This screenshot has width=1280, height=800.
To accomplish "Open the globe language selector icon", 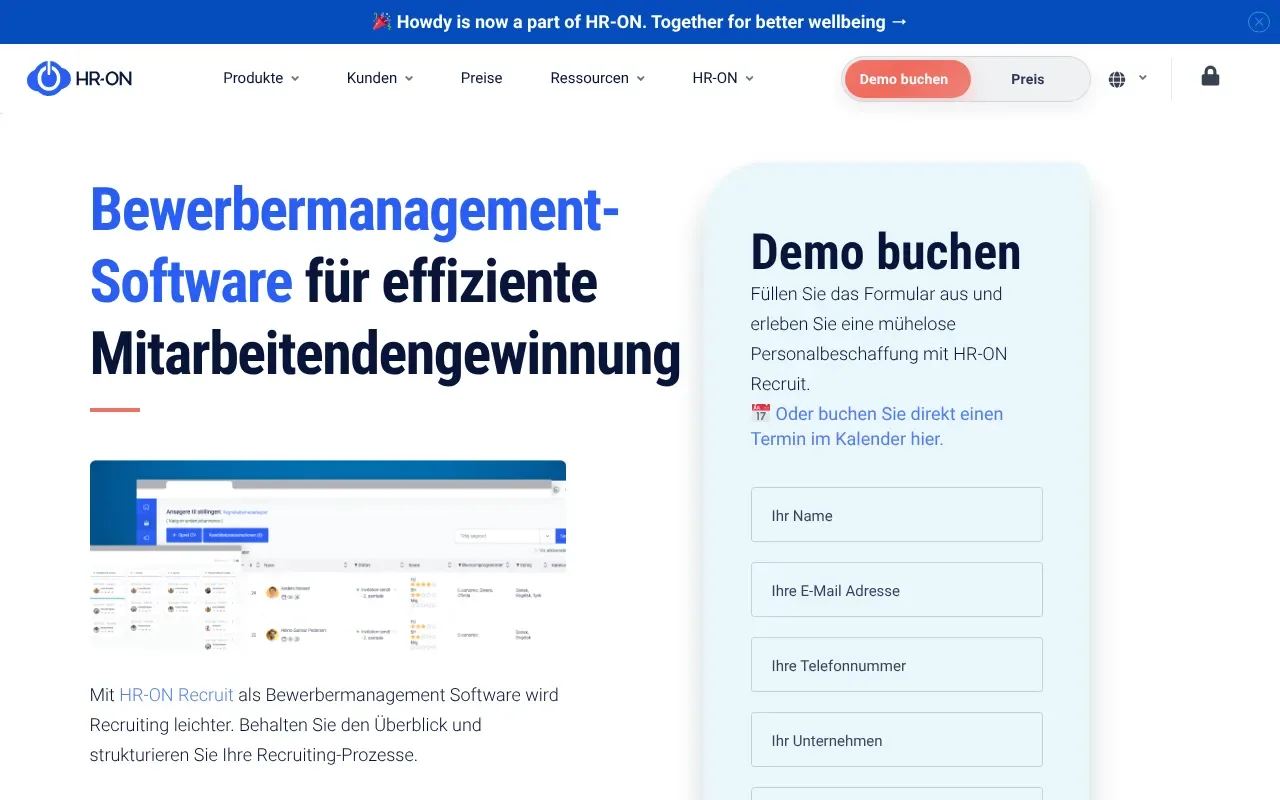I will (x=1117, y=78).
